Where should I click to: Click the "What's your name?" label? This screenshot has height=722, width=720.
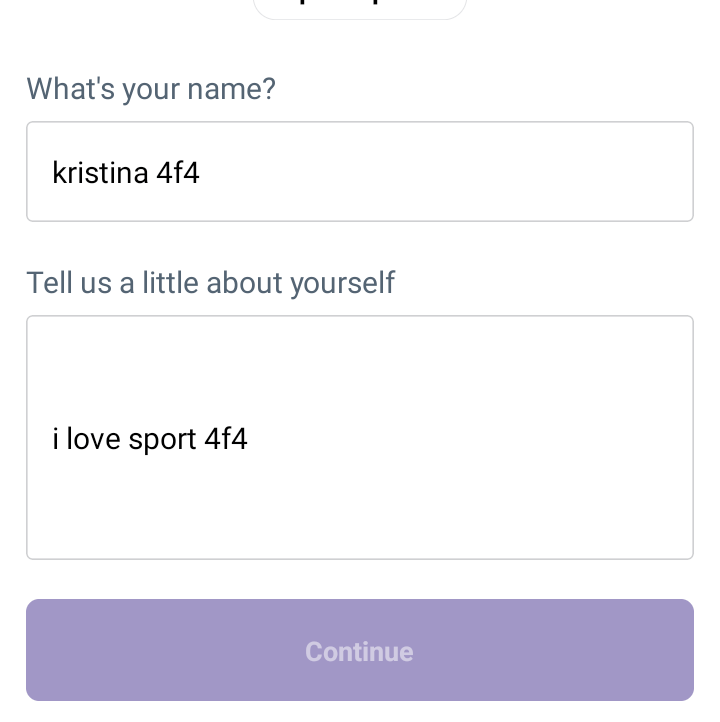click(x=151, y=89)
